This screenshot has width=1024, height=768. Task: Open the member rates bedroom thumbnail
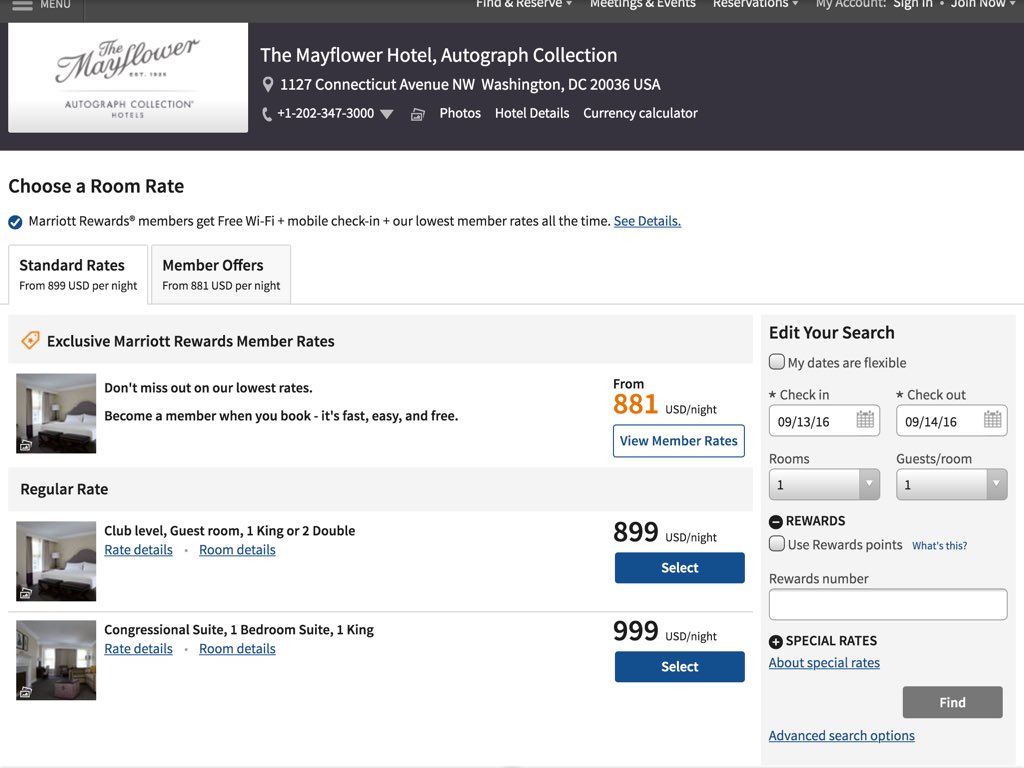56,413
